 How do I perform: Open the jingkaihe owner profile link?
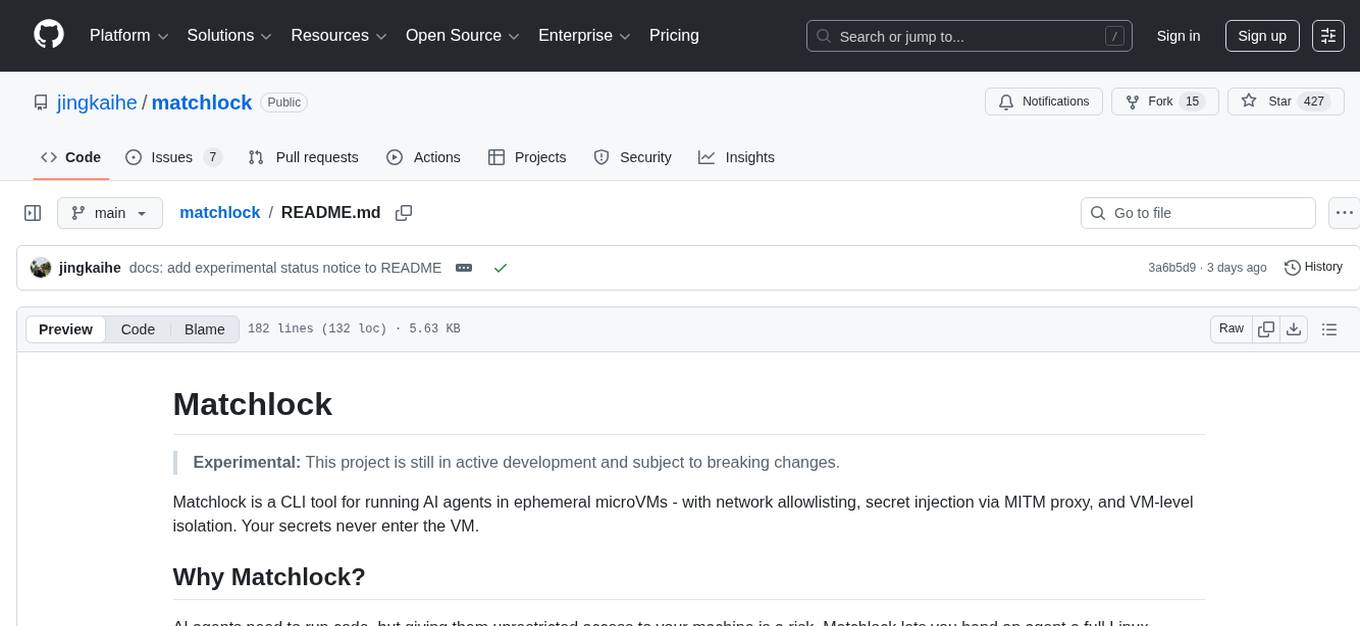click(97, 102)
